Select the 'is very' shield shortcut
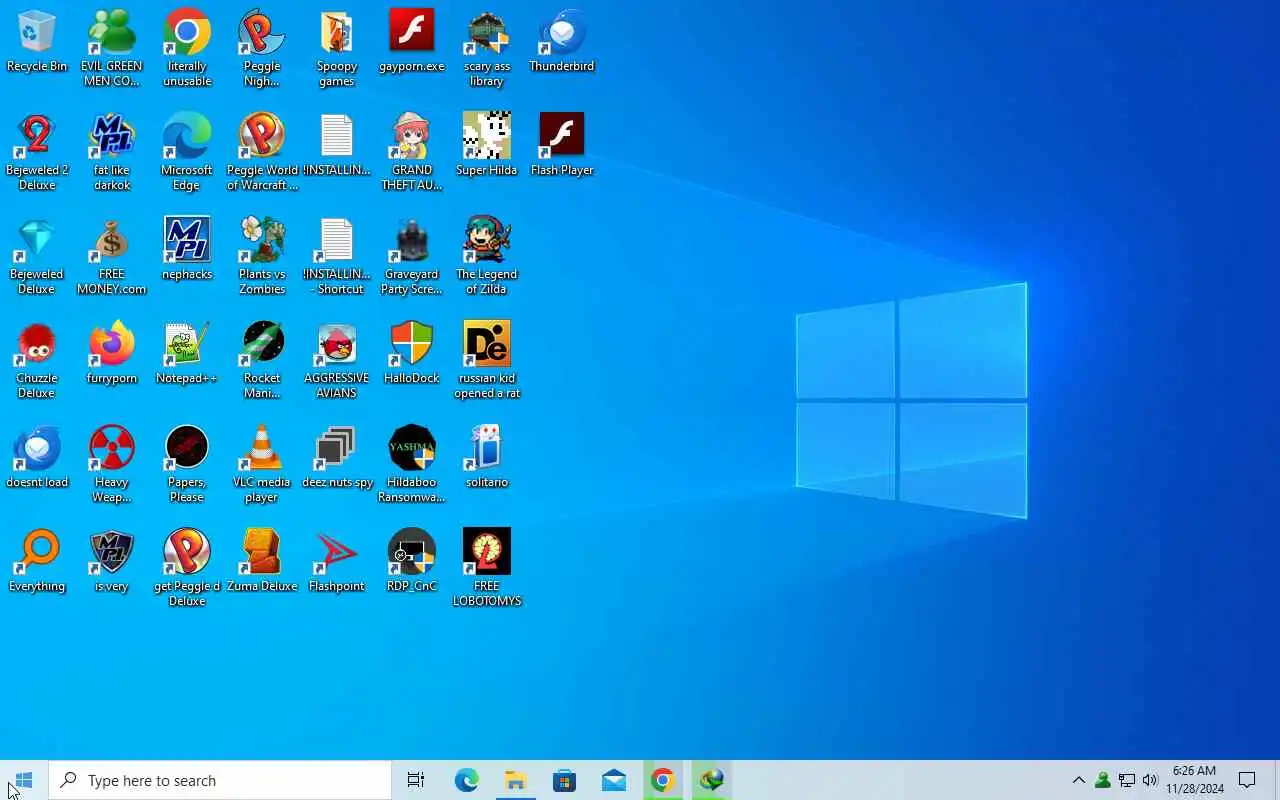 coord(112,562)
